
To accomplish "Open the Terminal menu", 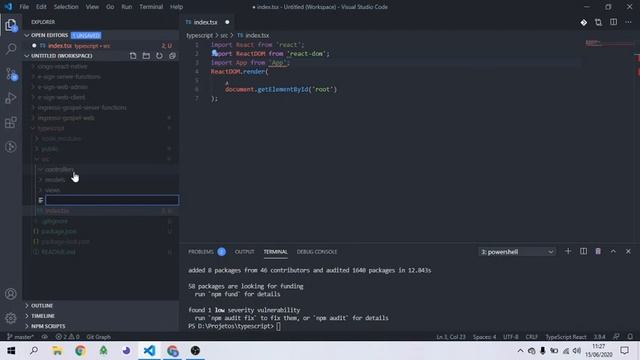I will (x=151, y=7).
